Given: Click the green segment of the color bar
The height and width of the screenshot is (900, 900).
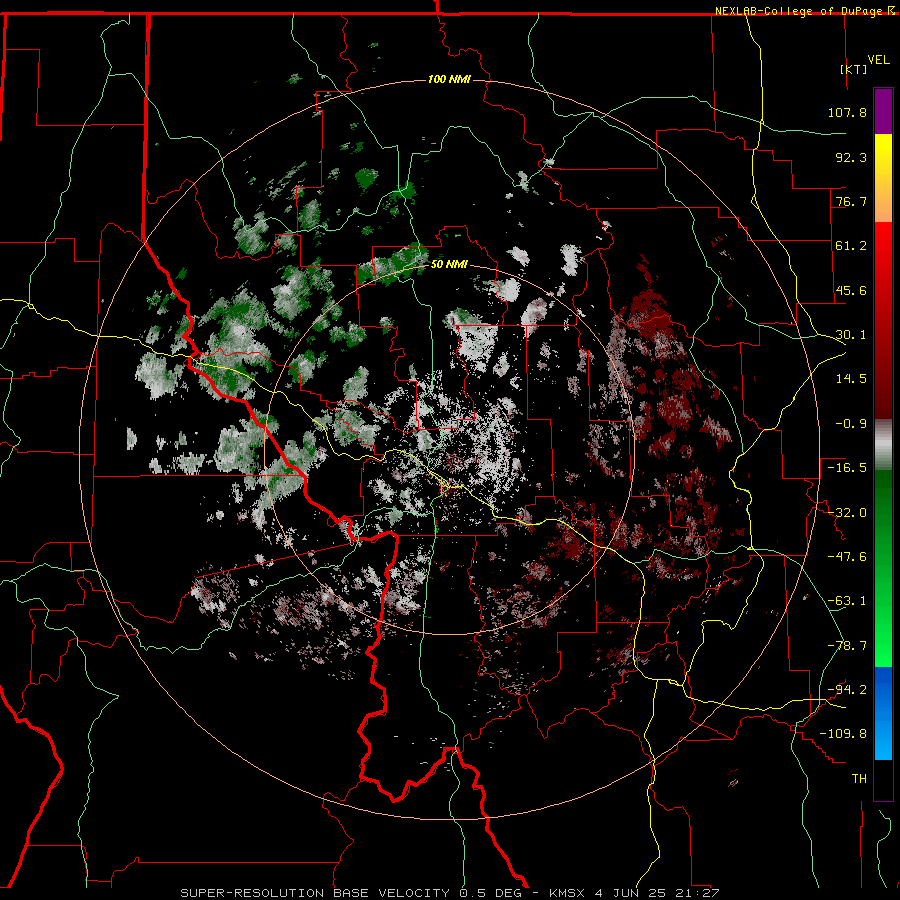Looking at the screenshot, I should pyautogui.click(x=883, y=568).
